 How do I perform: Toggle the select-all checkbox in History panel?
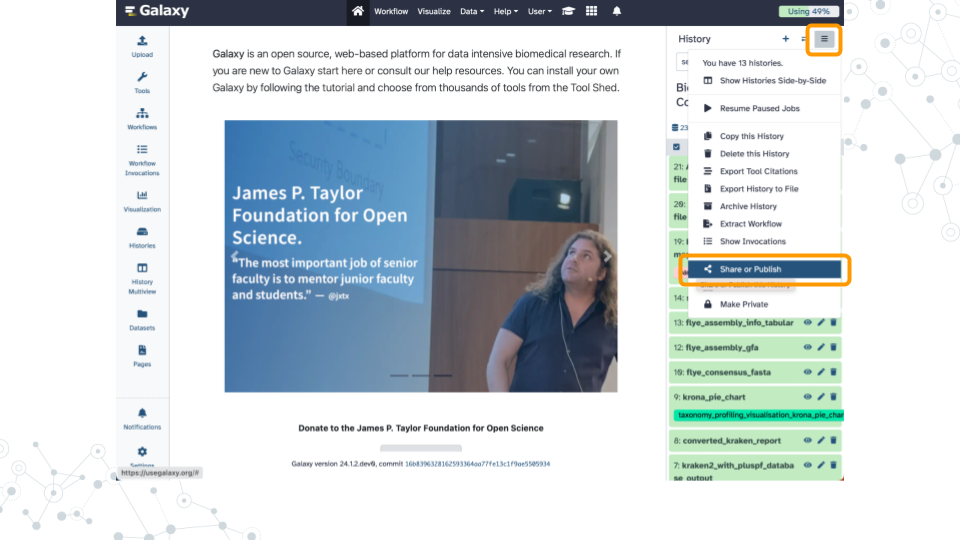coord(677,147)
